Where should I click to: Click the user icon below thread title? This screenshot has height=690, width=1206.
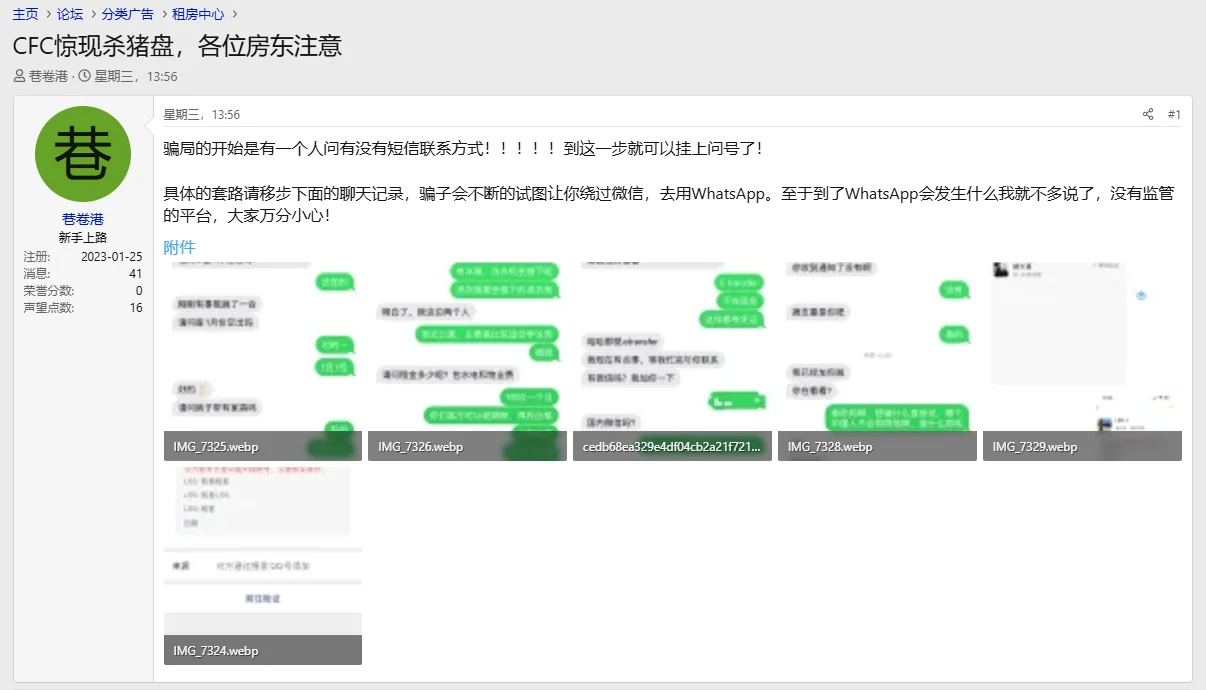pyautogui.click(x=20, y=76)
